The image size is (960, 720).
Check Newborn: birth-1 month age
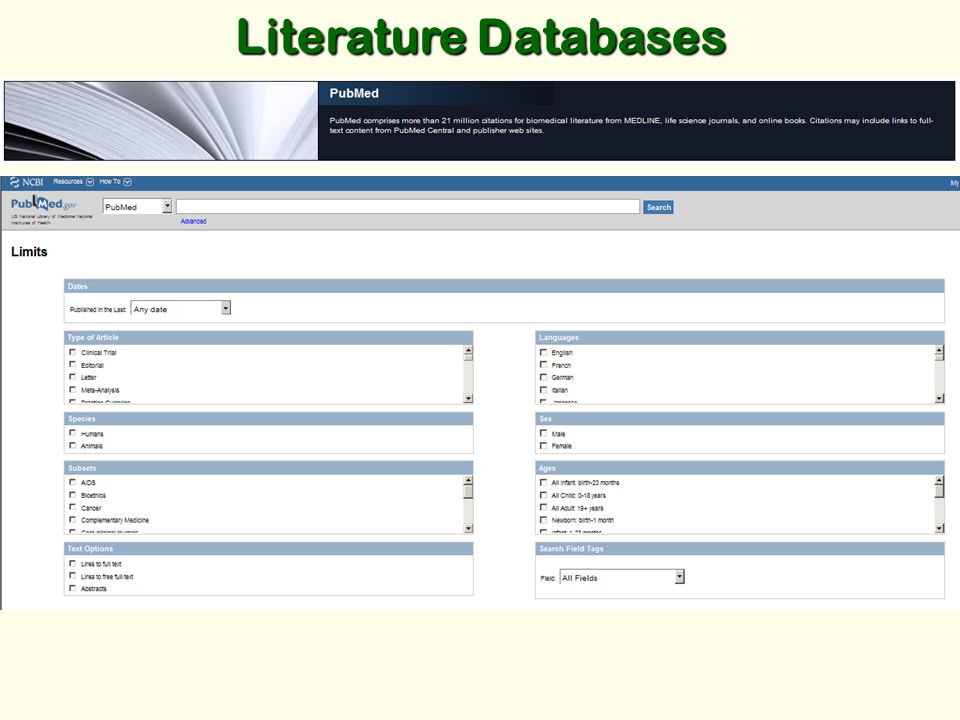point(543,519)
